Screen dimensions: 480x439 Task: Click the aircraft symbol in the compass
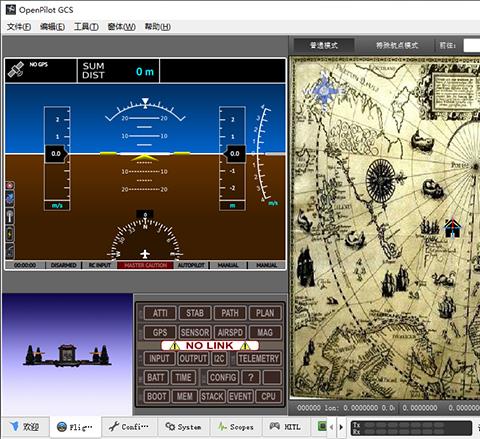(x=145, y=254)
